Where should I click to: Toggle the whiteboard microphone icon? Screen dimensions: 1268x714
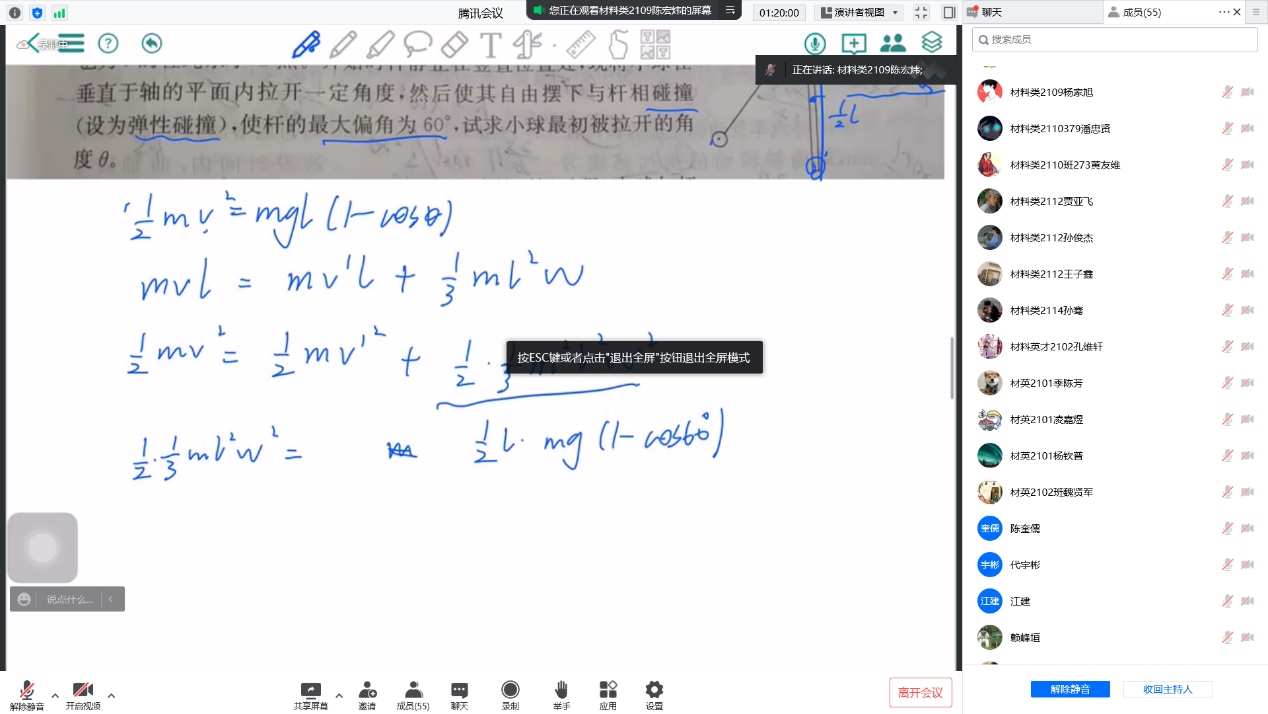tap(815, 43)
